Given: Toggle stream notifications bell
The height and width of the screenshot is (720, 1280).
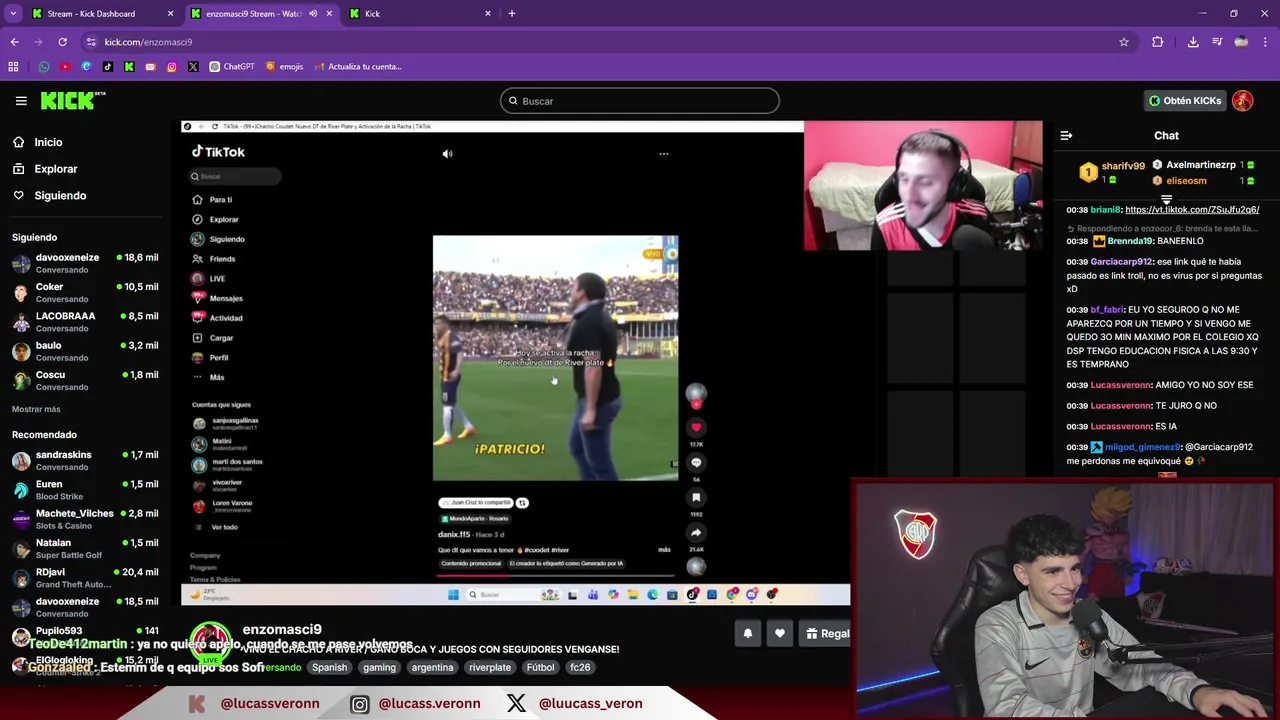Looking at the screenshot, I should 747,633.
